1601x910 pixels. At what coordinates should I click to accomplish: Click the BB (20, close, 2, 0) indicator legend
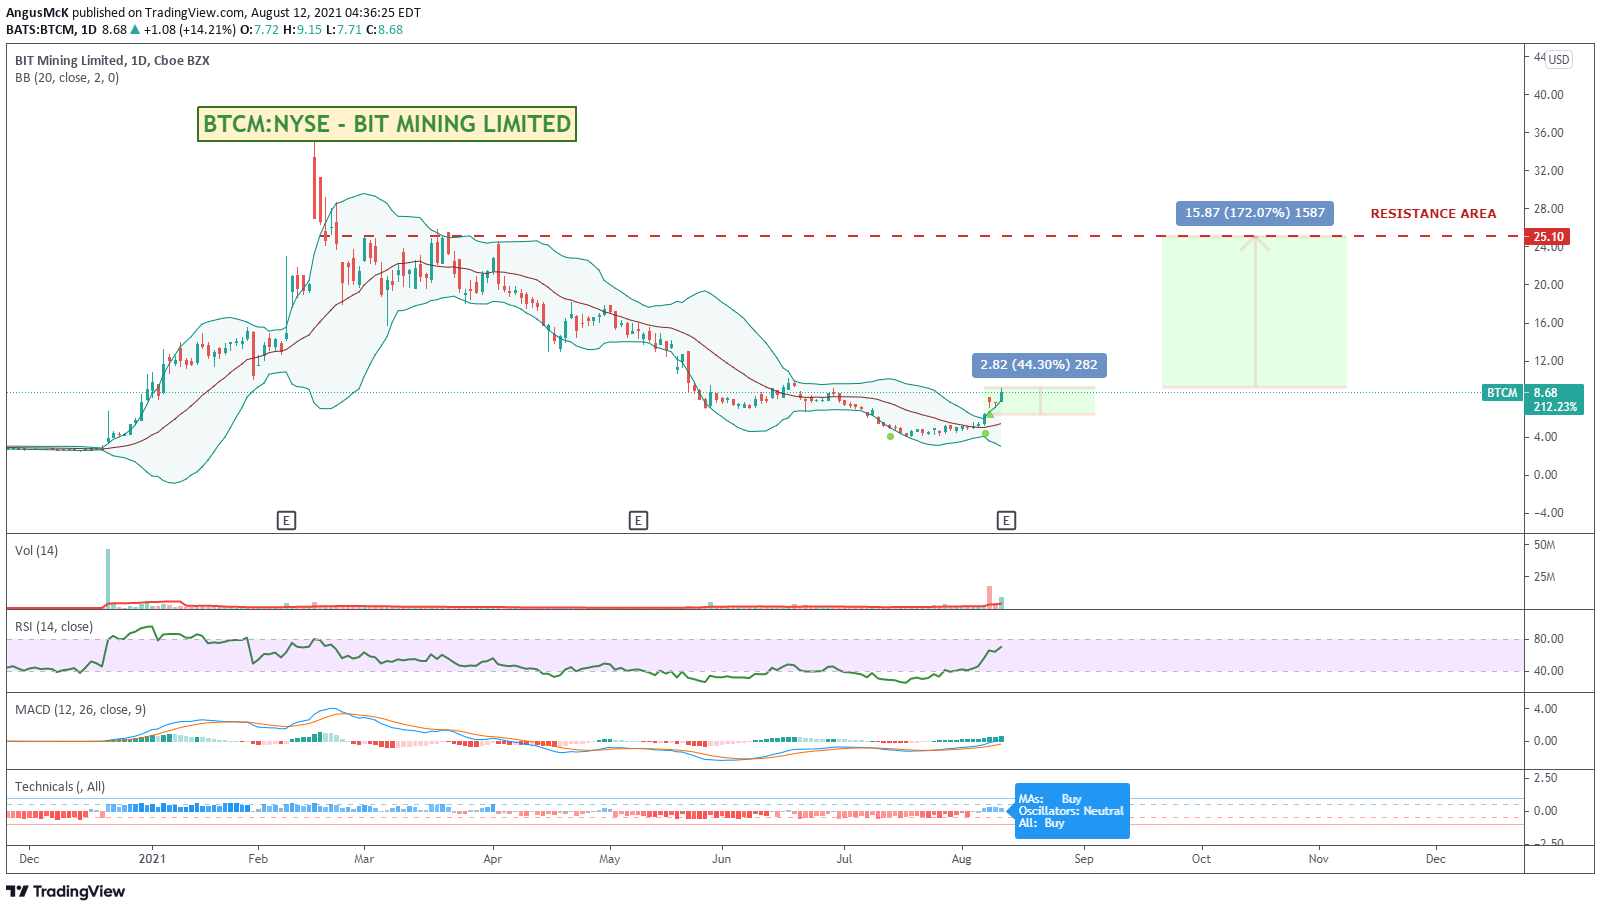[67, 78]
